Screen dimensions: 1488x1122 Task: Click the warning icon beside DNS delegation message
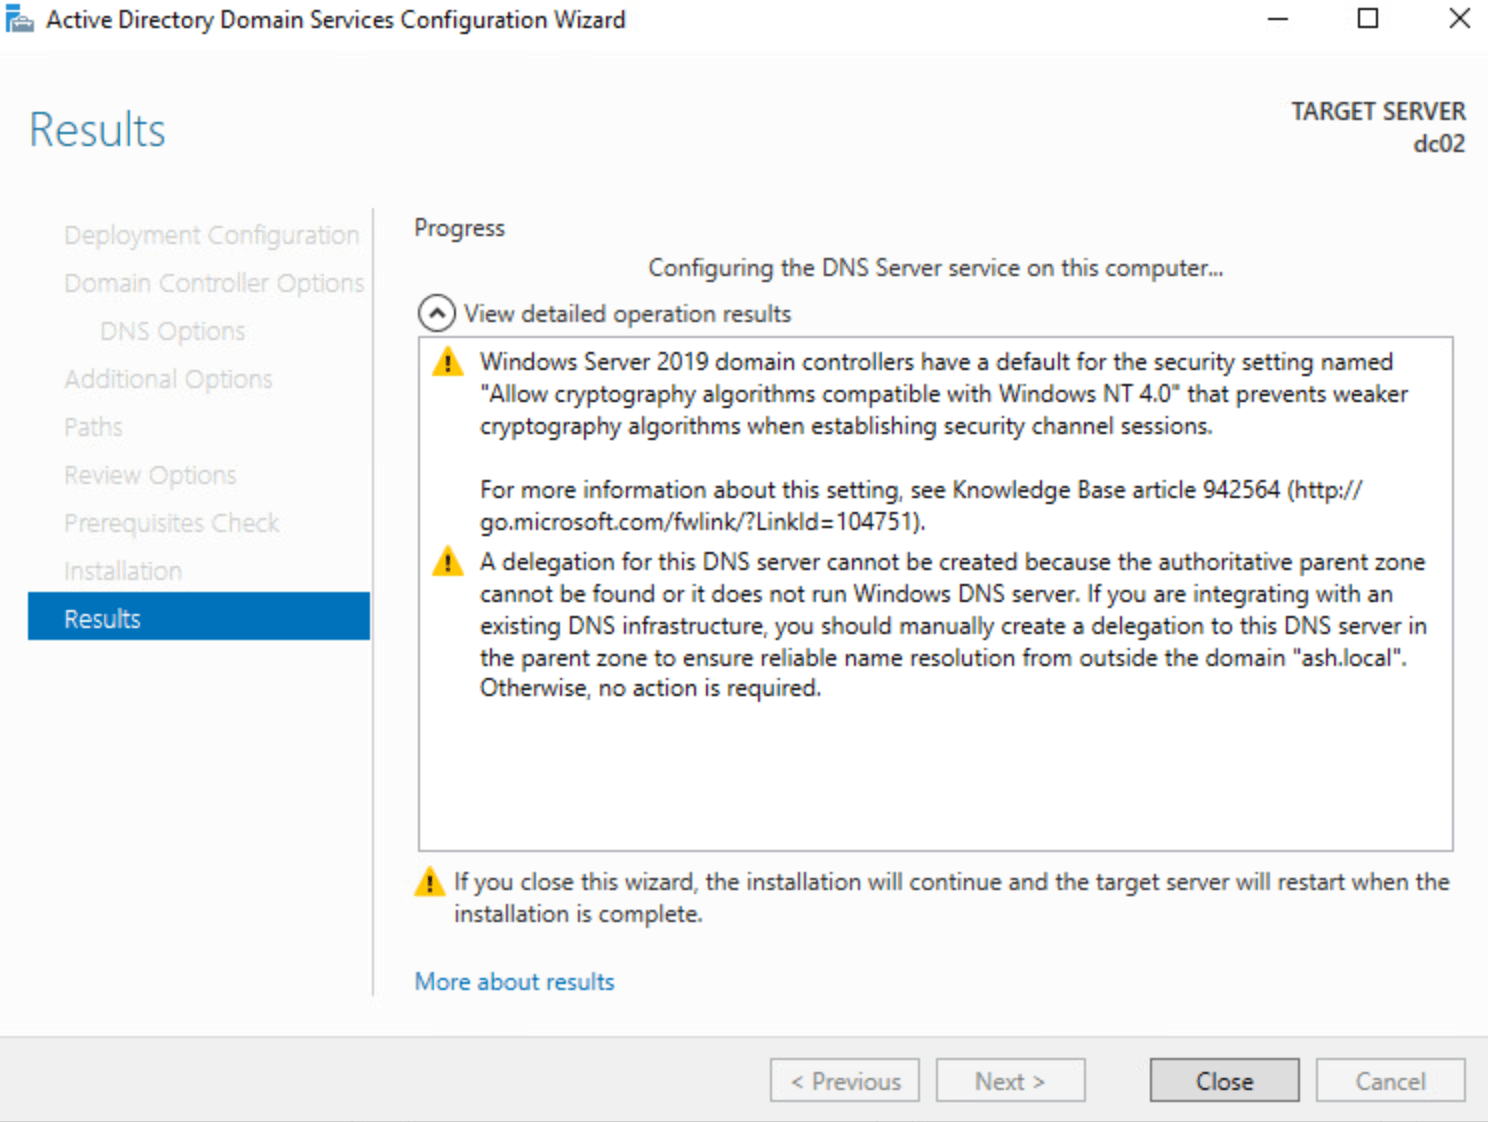coord(447,562)
